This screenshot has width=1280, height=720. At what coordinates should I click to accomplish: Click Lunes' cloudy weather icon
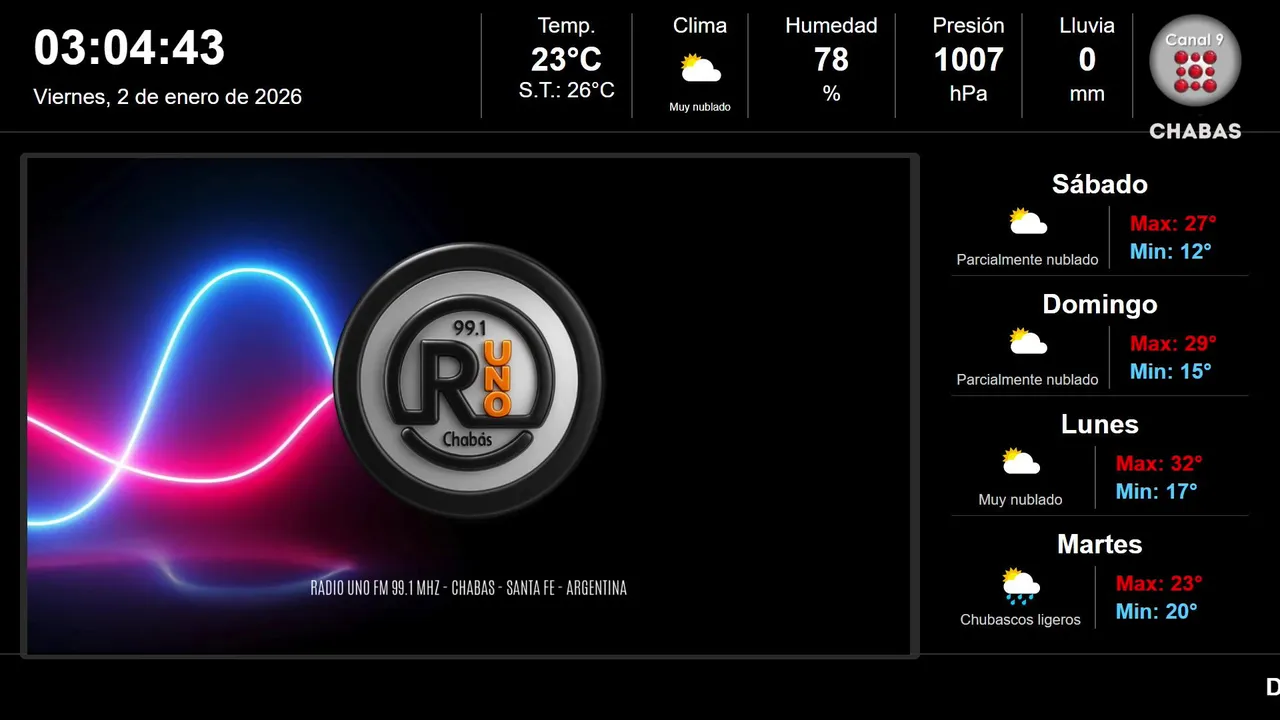(x=1021, y=461)
